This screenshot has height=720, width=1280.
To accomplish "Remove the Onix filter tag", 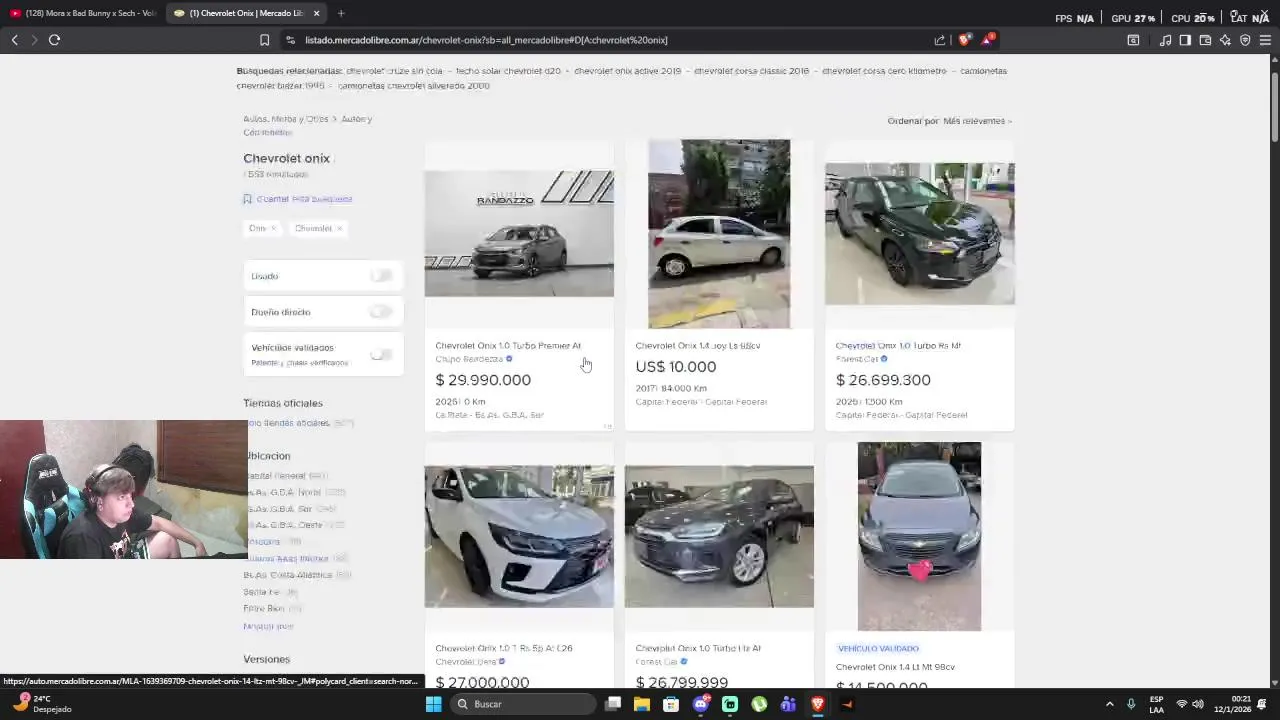I will (273, 228).
